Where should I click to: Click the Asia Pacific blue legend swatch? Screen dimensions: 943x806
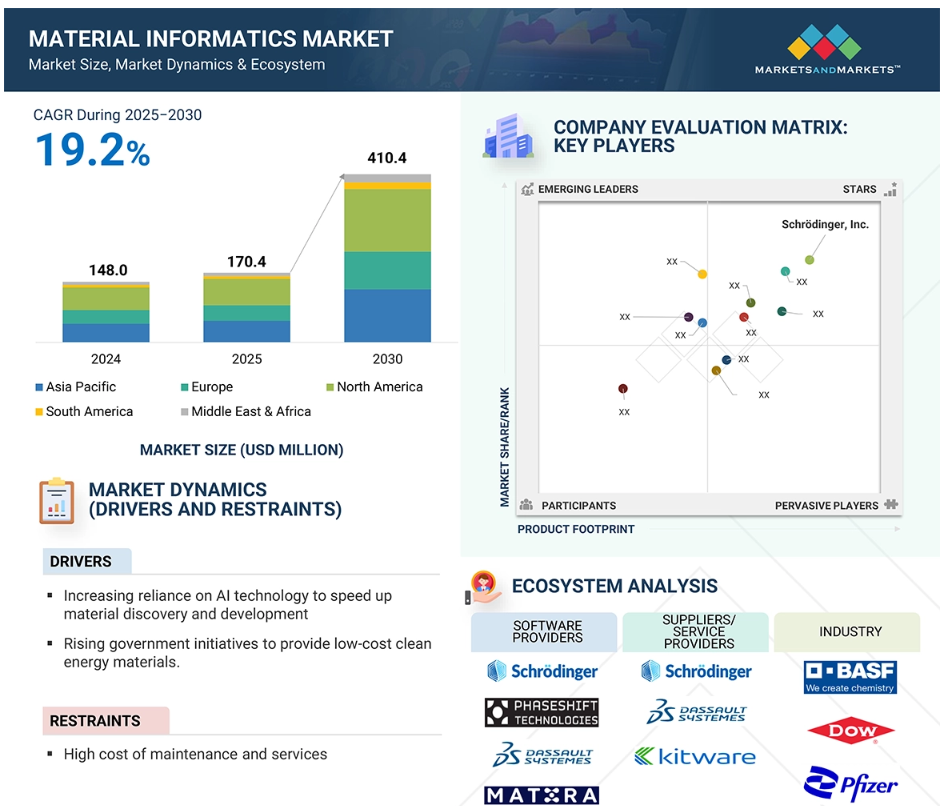(x=39, y=387)
